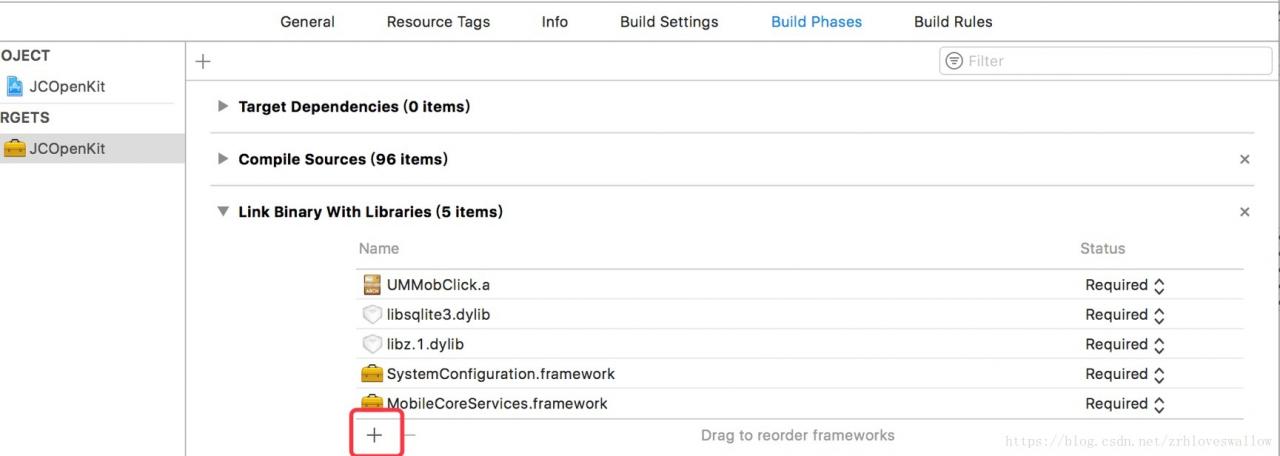The width and height of the screenshot is (1280, 456).
Task: Delete the Compile Sources build phase
Action: 1245,160
